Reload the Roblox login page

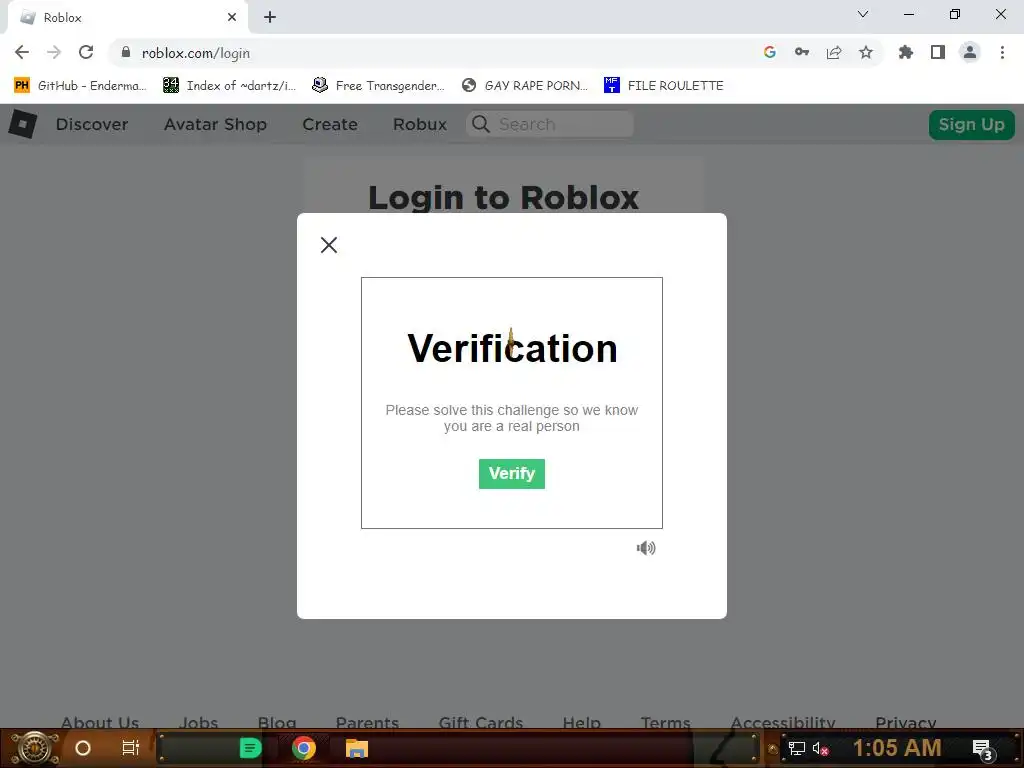point(86,53)
